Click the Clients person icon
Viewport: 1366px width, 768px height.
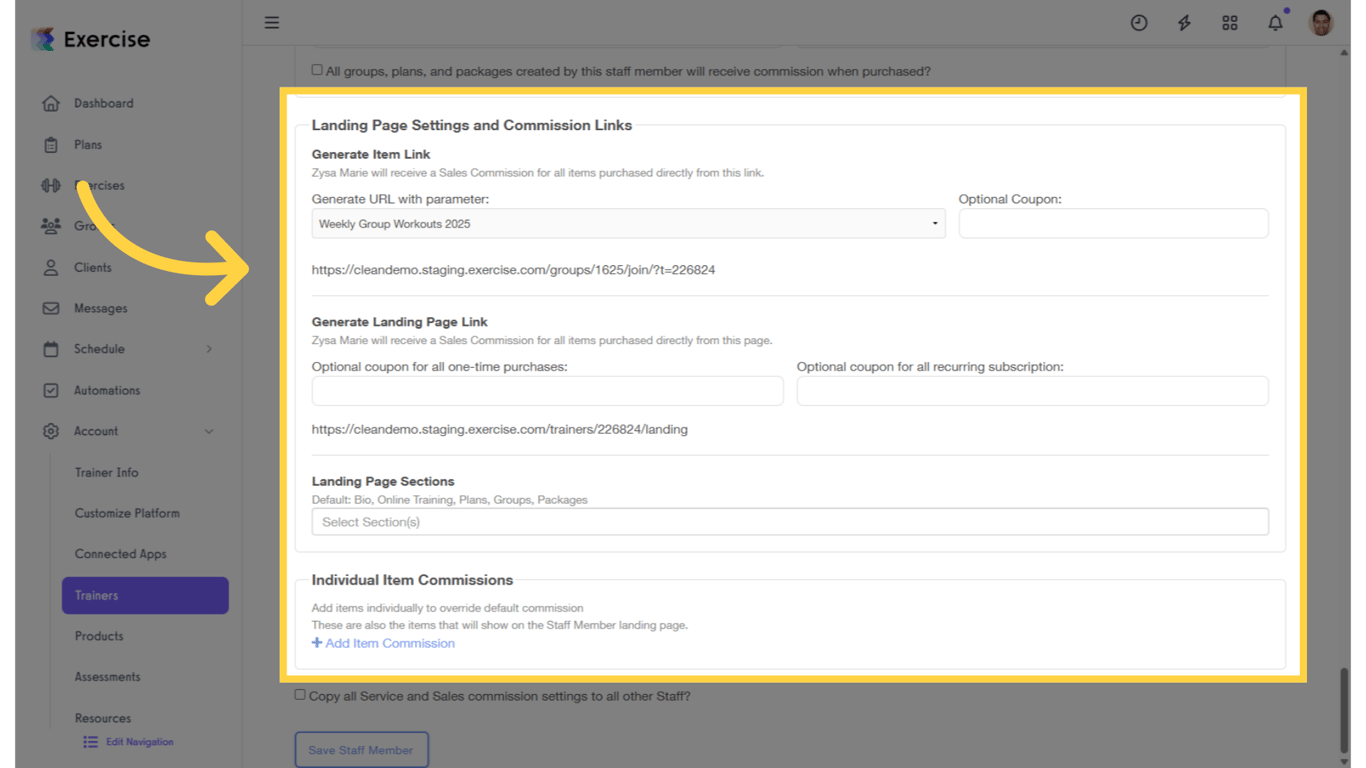(x=50, y=267)
